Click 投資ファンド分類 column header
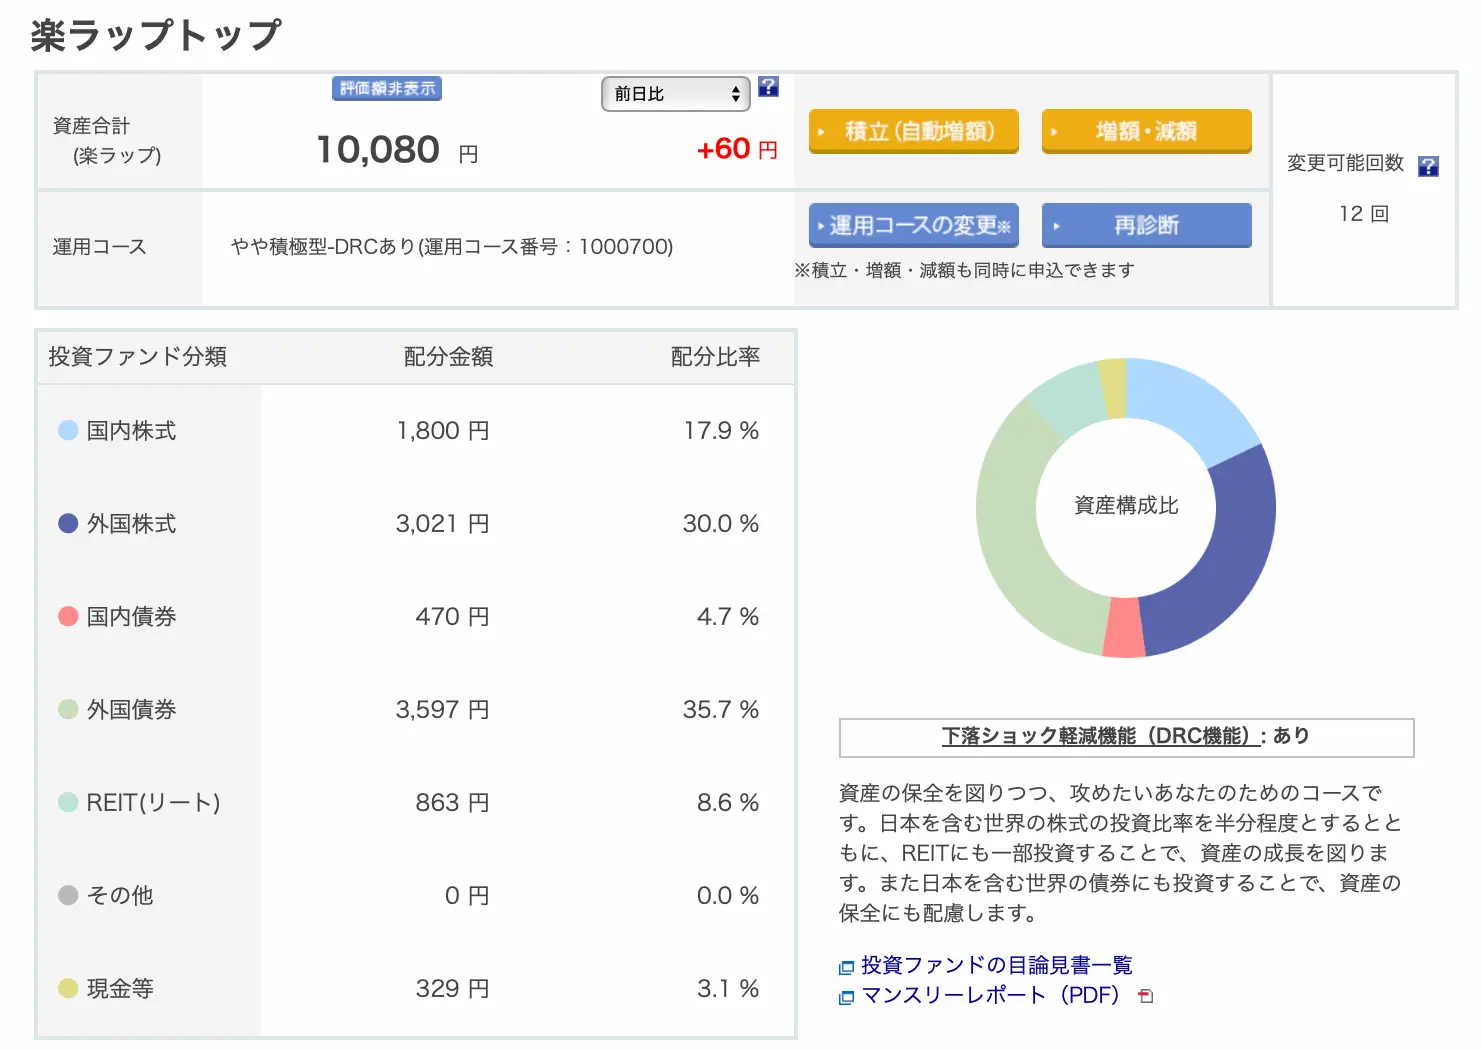This screenshot has height=1049, width=1482. point(138,357)
